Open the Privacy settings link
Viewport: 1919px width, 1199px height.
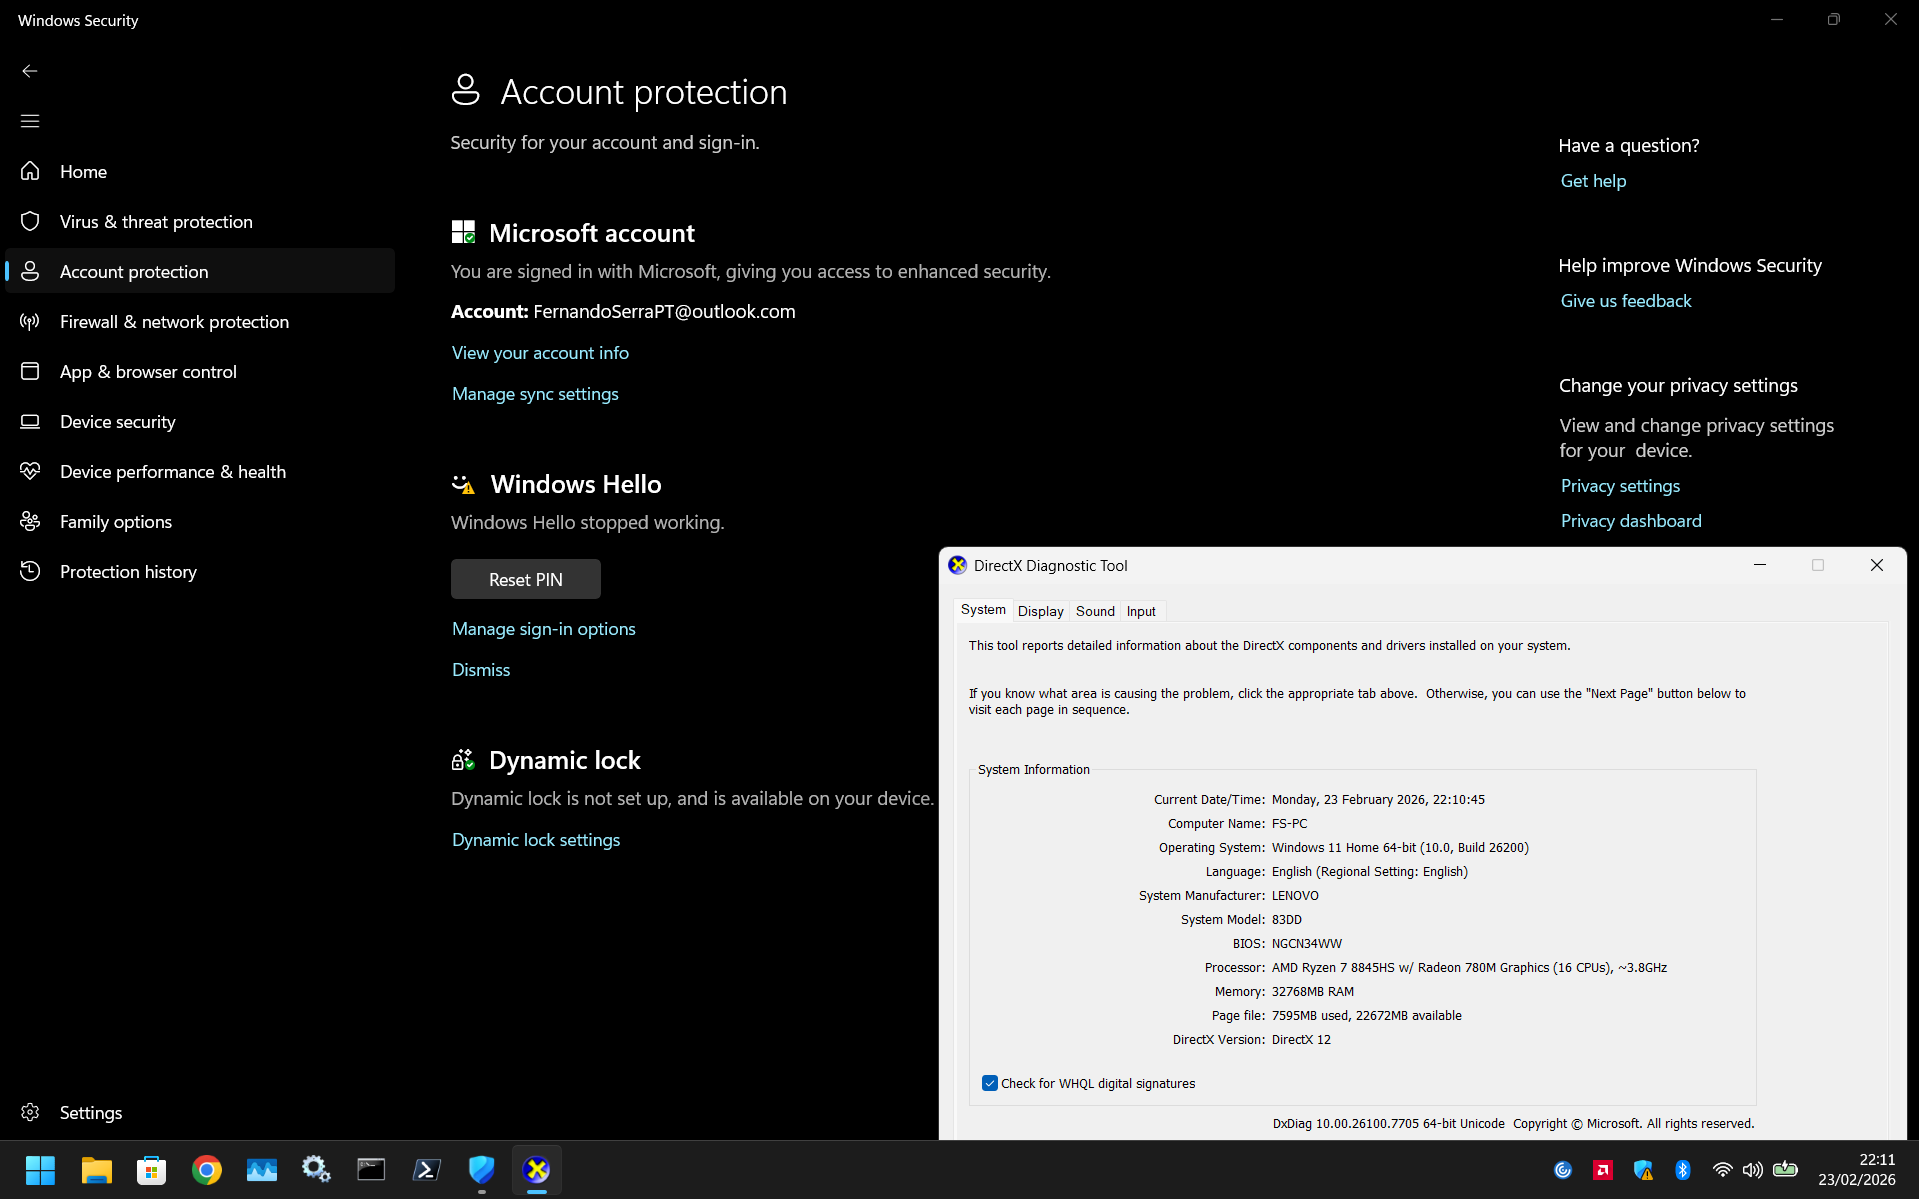pos(1620,486)
